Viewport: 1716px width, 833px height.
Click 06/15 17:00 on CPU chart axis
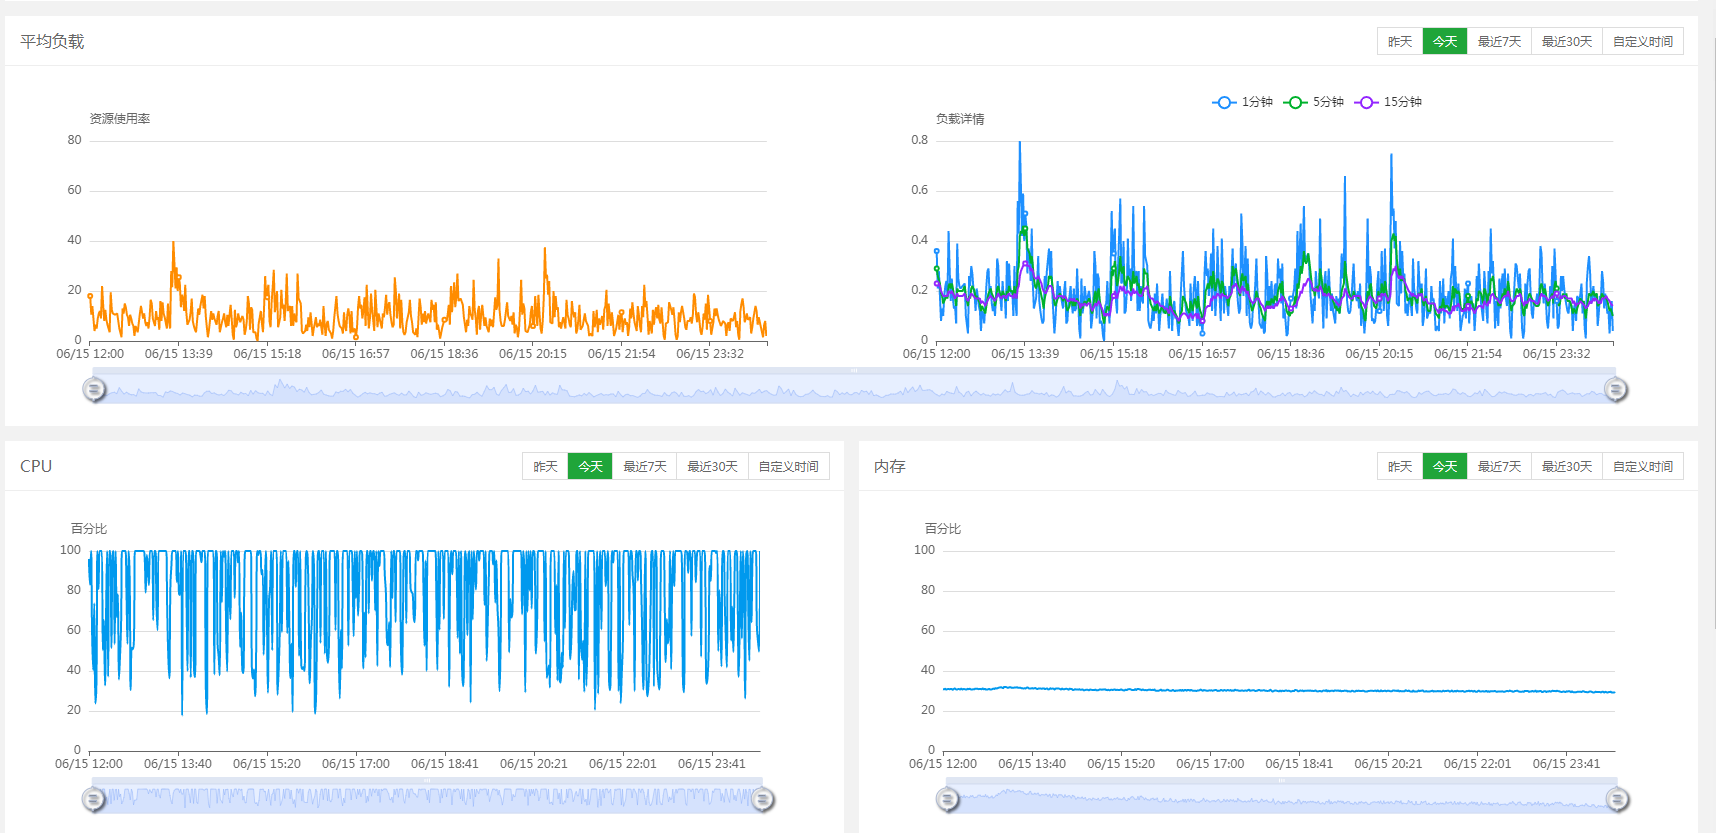click(356, 763)
